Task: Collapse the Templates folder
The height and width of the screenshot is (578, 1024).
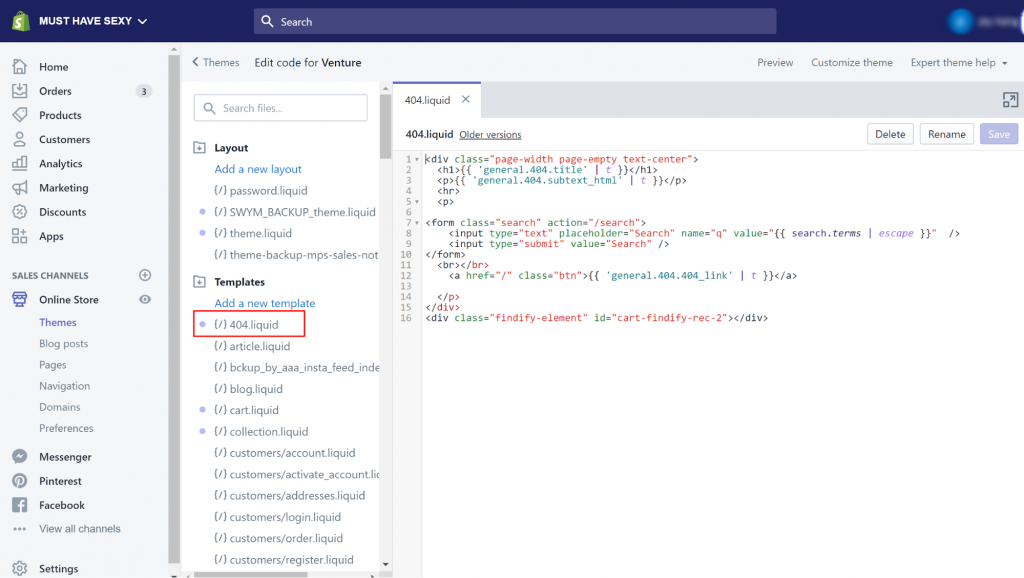Action: (199, 282)
